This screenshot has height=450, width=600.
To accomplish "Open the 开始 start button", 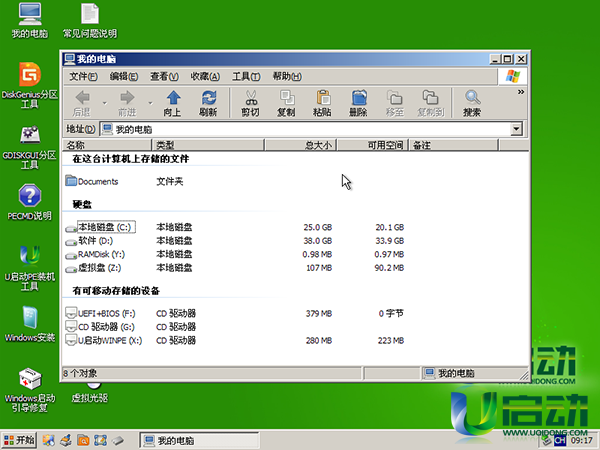I will pos(19,440).
